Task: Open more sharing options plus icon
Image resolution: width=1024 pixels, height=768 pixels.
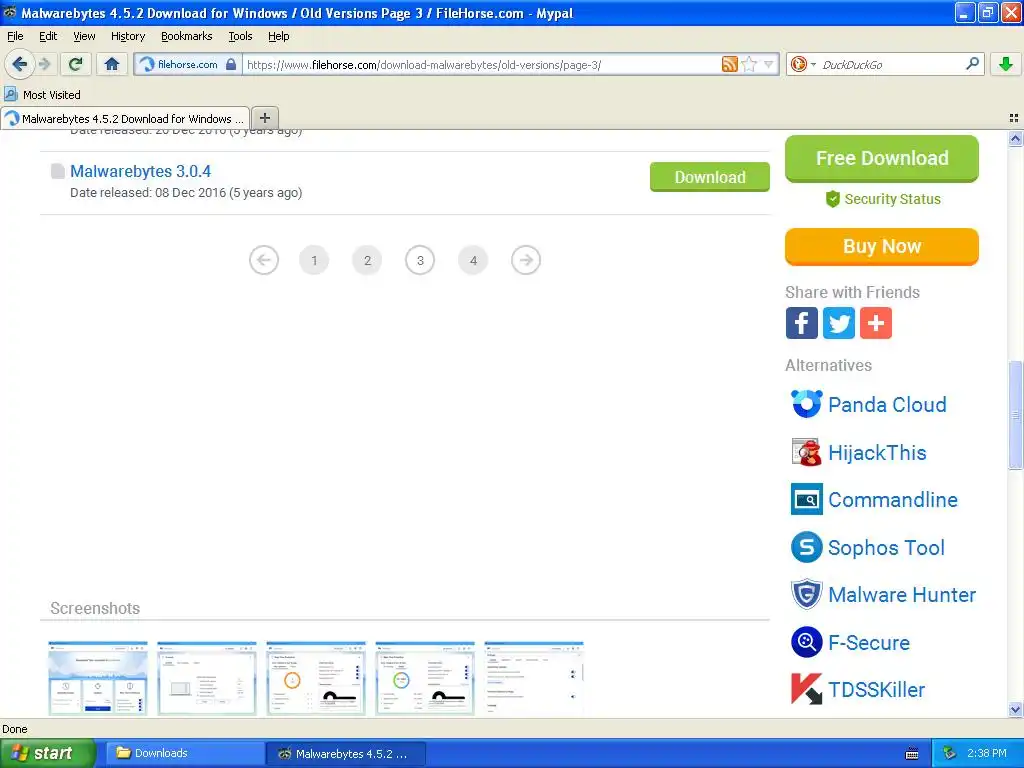Action: click(x=876, y=323)
